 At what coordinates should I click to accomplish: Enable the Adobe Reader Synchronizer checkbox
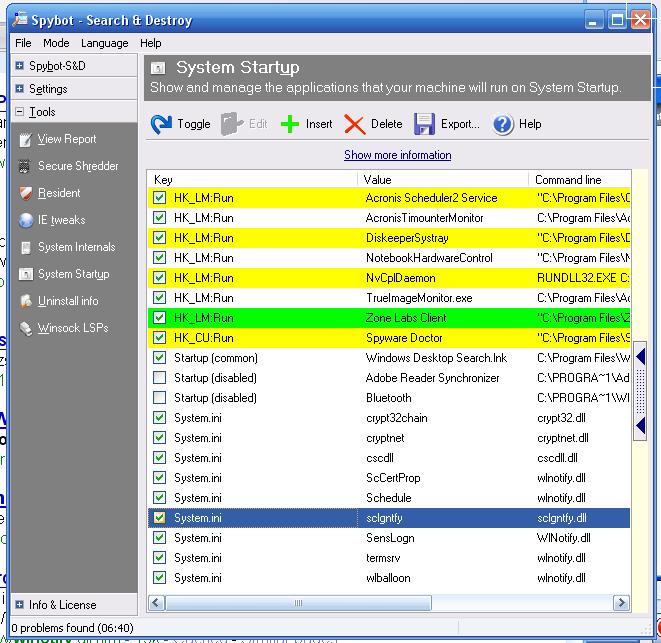tap(159, 378)
